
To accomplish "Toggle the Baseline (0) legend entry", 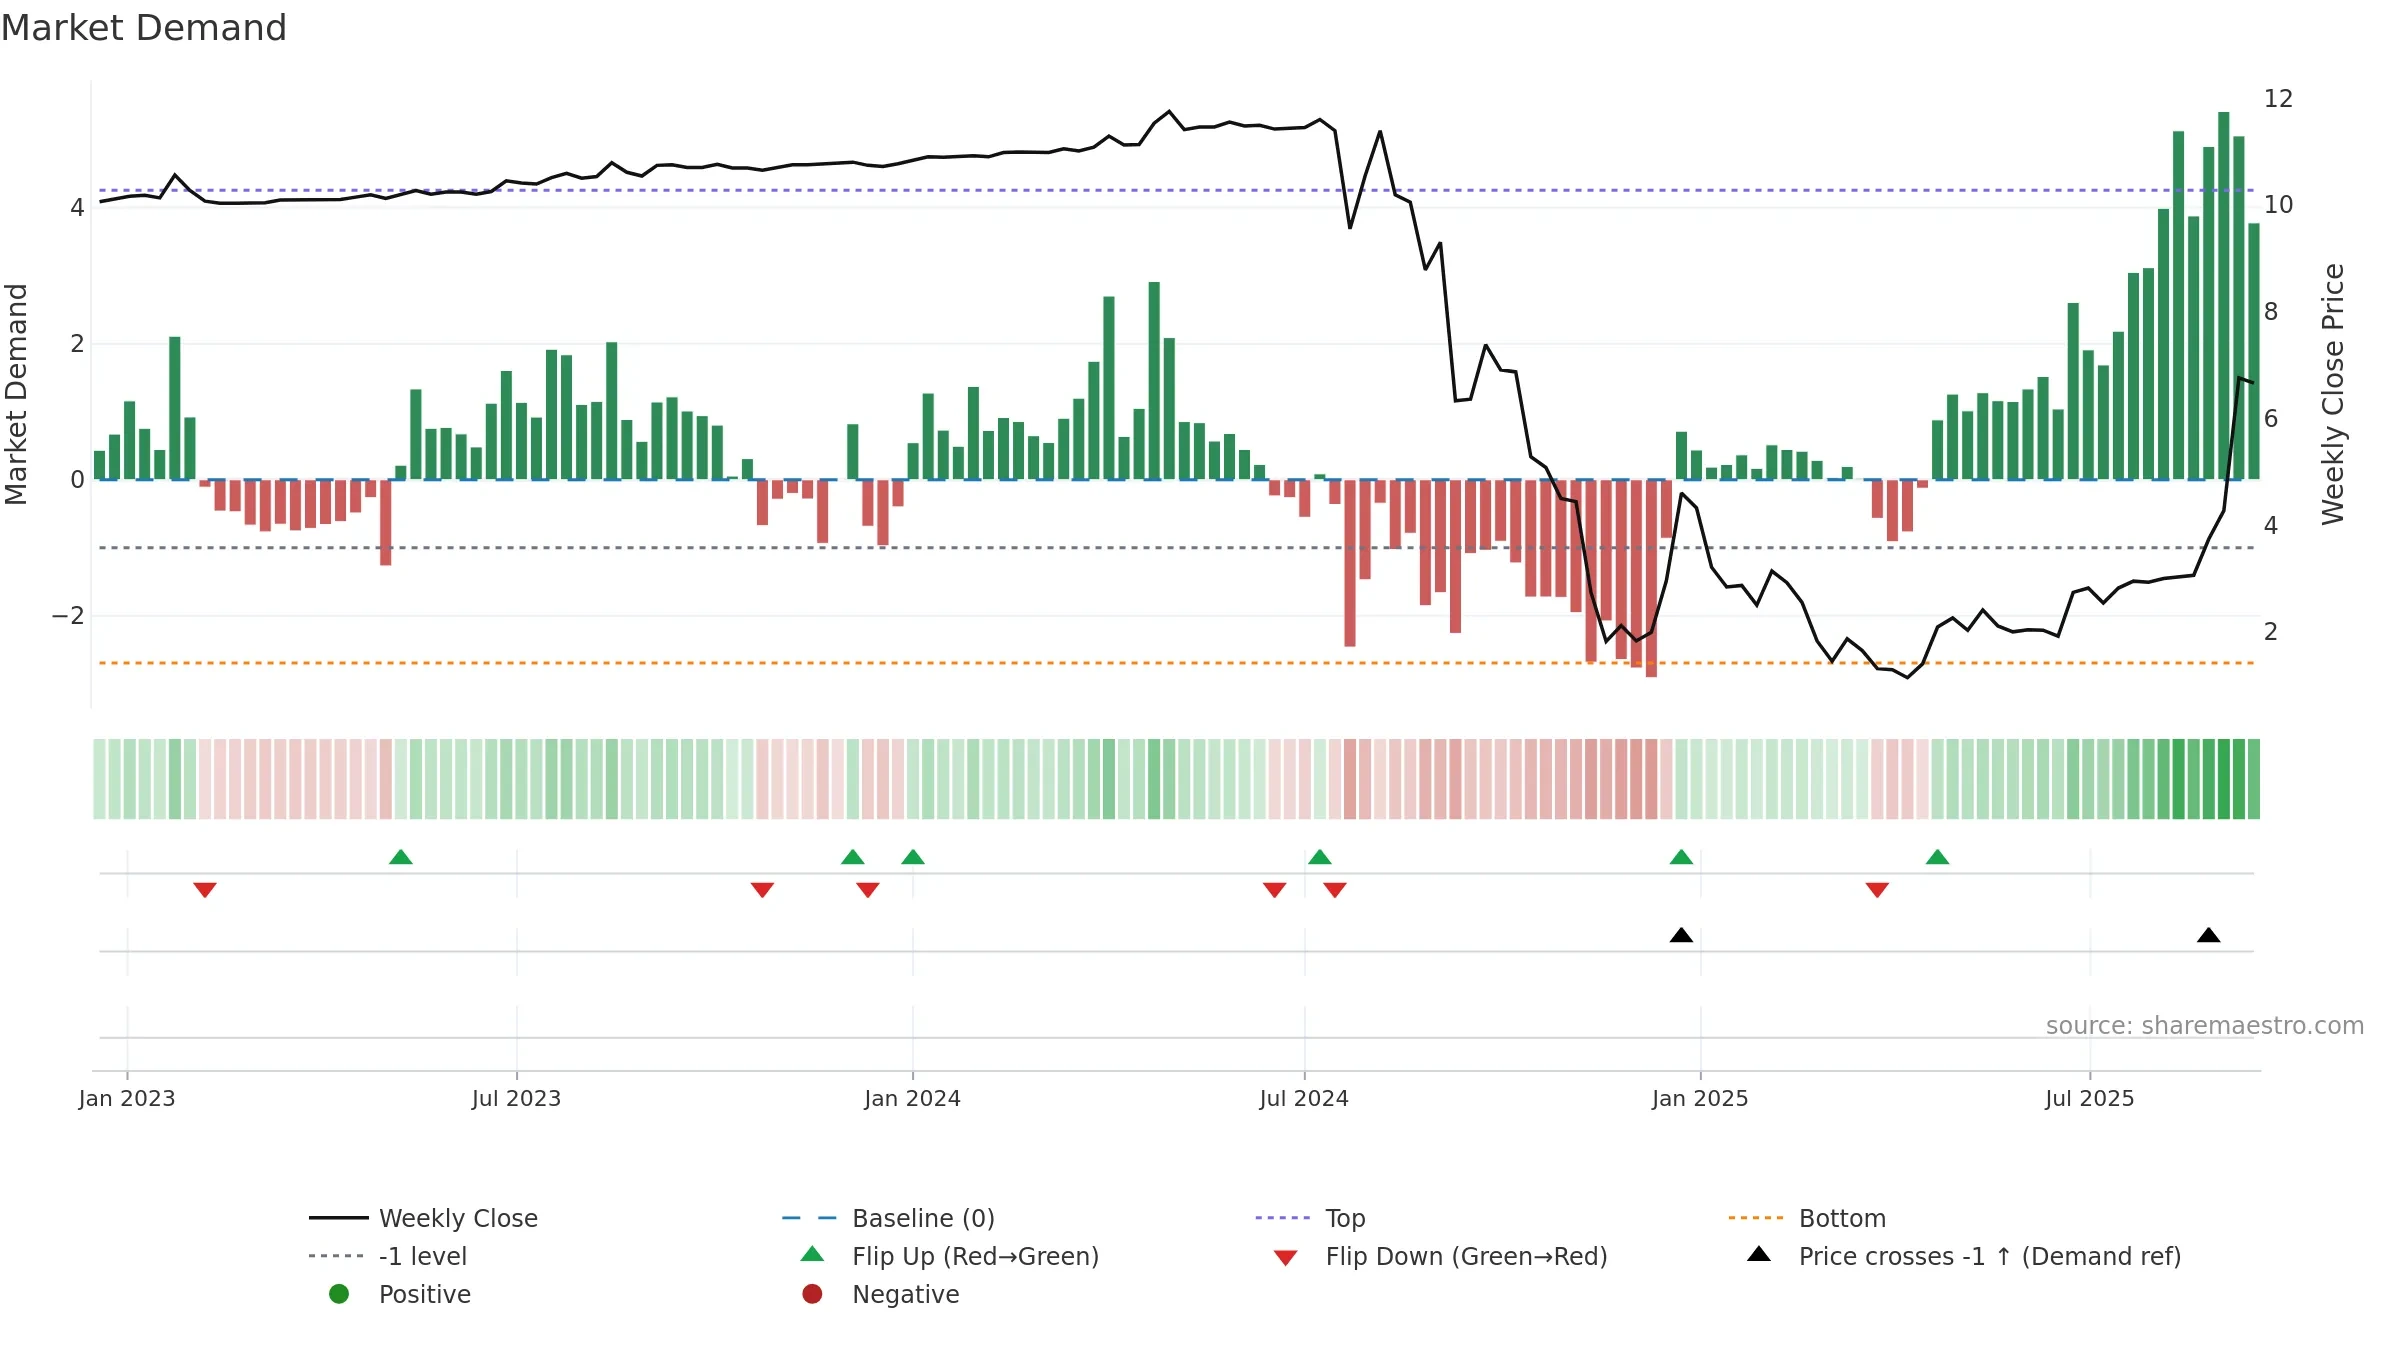I will [888, 1218].
